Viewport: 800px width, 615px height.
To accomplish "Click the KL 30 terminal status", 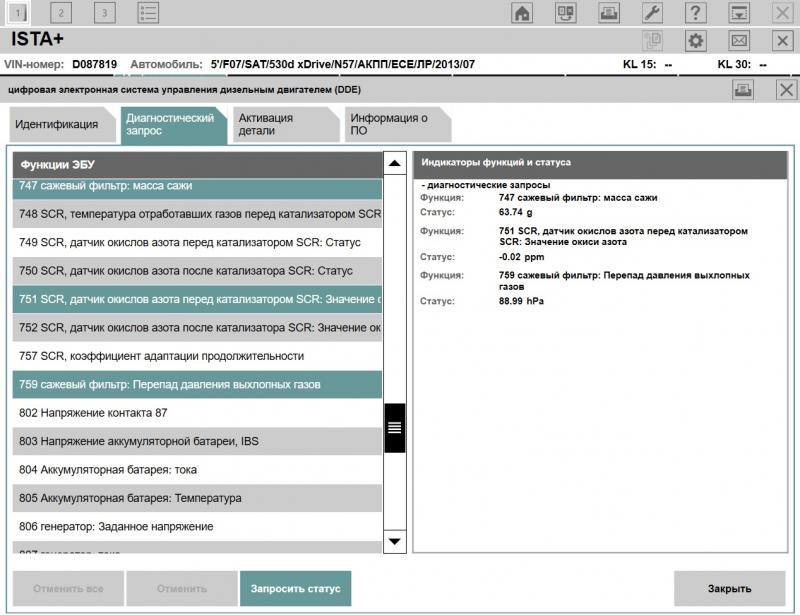I will [x=742, y=65].
